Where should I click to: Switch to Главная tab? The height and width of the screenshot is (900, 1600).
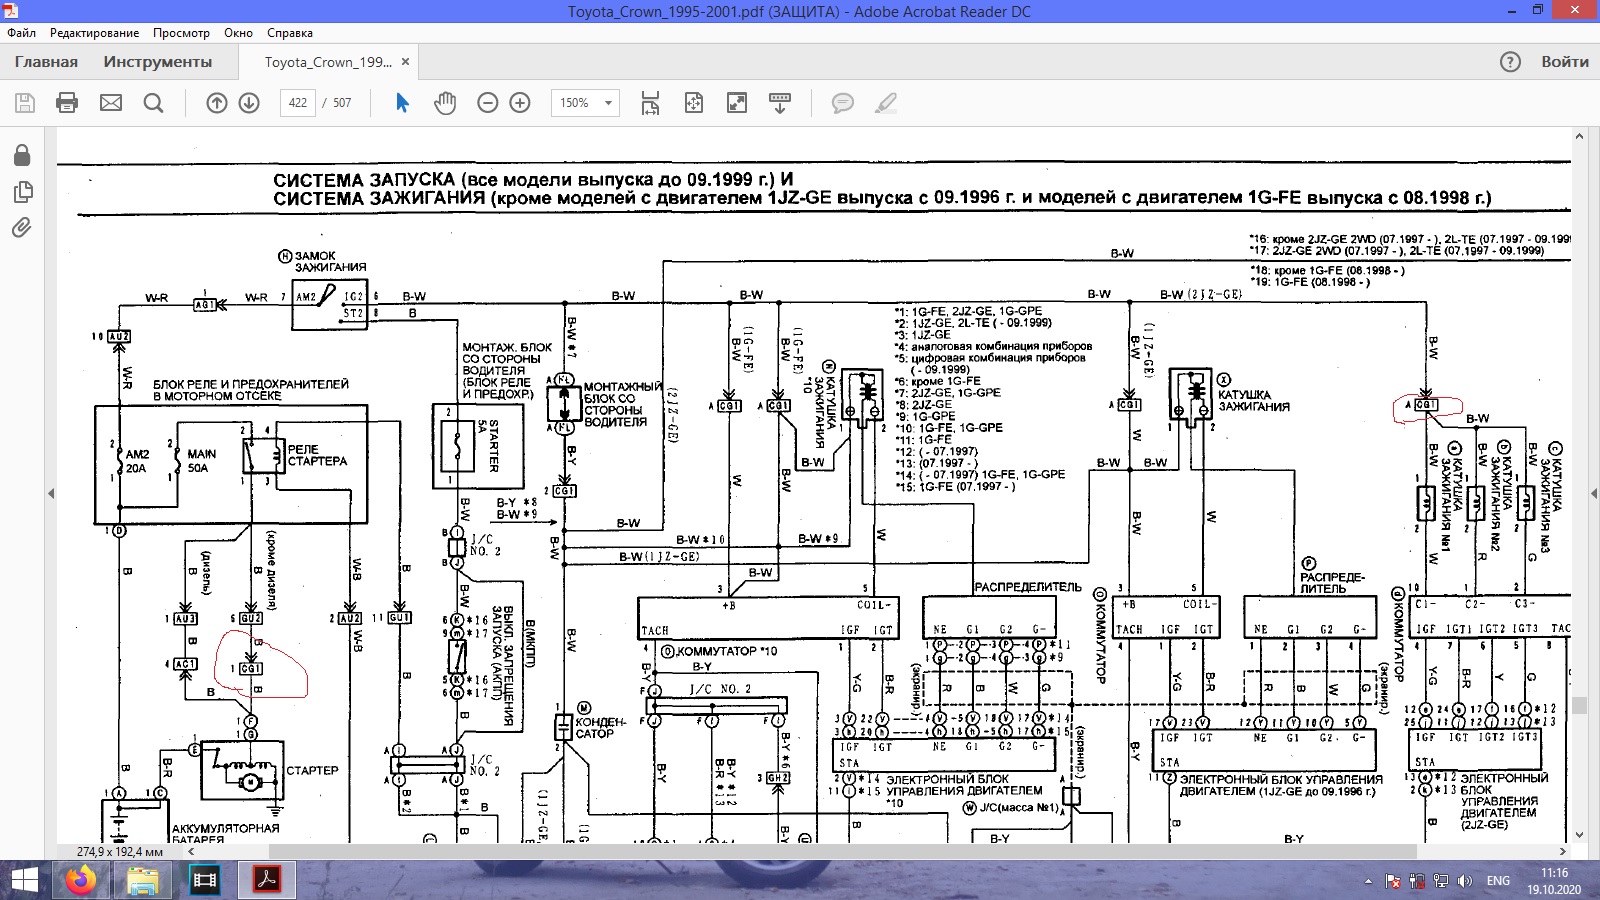(46, 61)
